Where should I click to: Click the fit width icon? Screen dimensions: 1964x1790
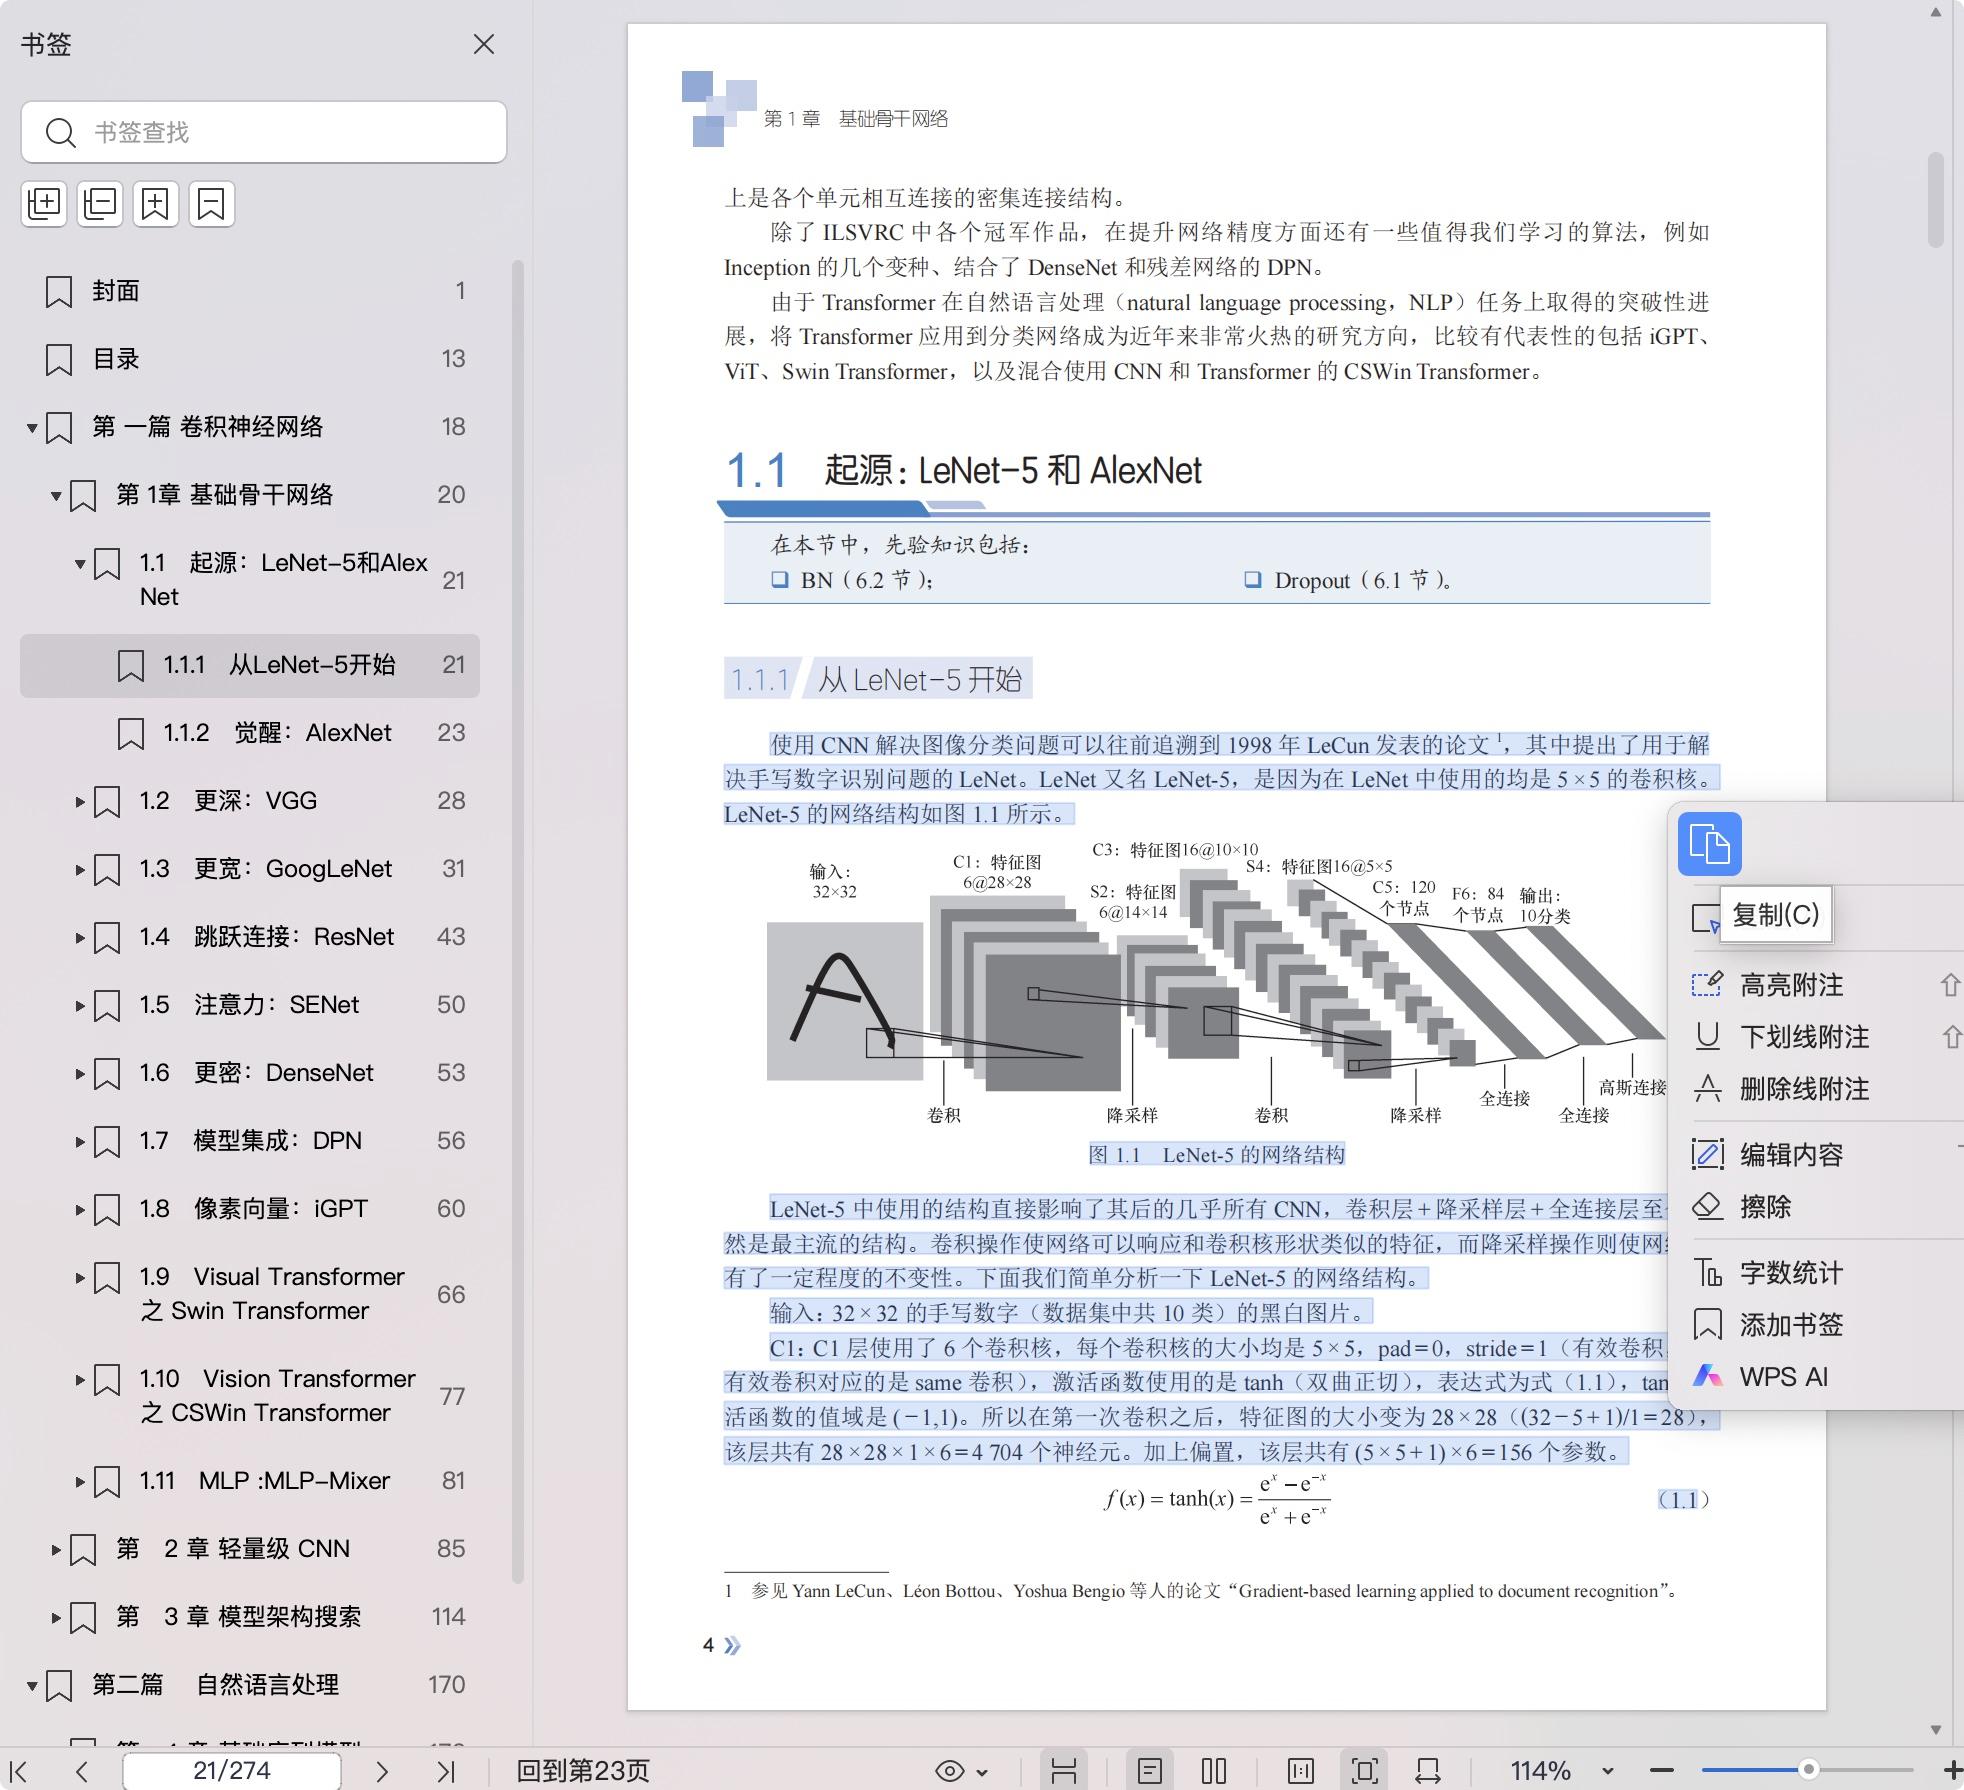click(x=1428, y=1771)
